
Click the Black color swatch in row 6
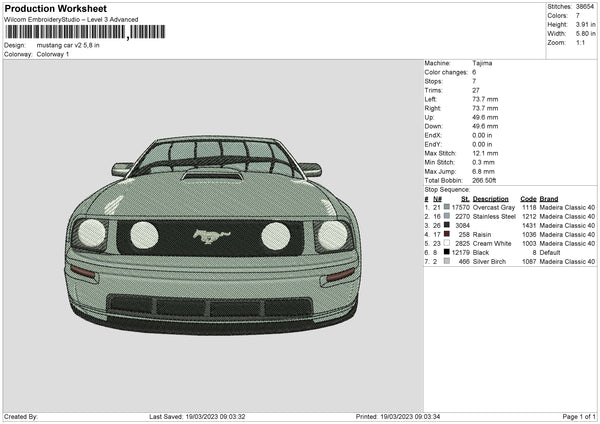tap(447, 252)
